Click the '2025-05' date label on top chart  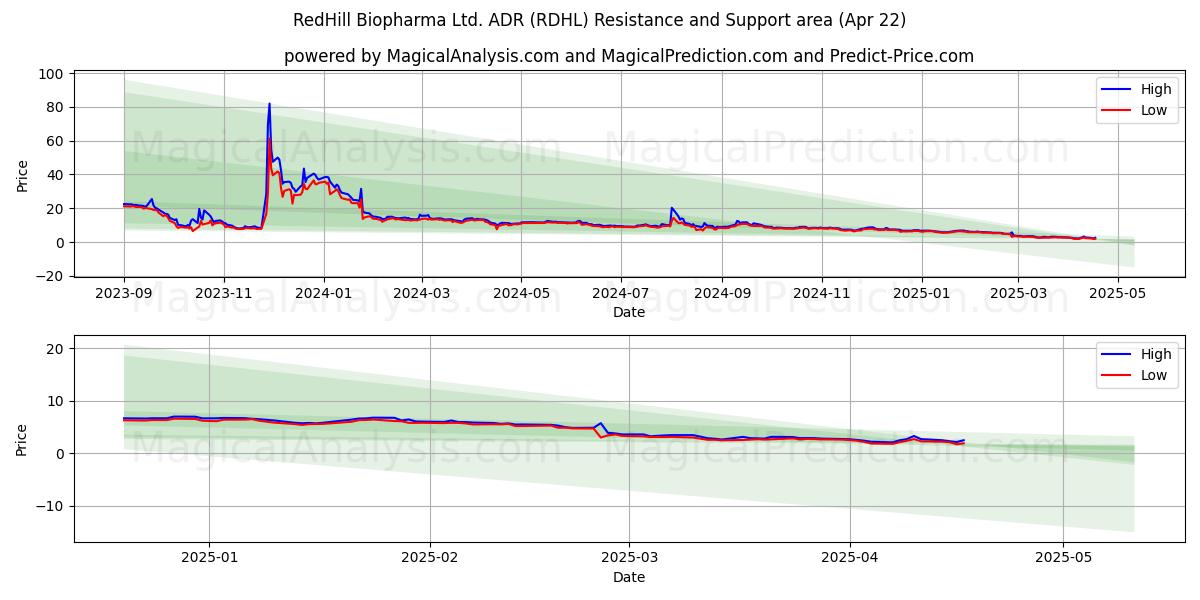pyautogui.click(x=1118, y=295)
